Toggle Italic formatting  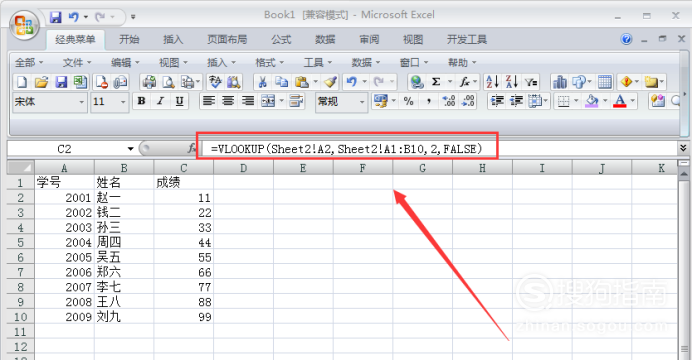160,101
